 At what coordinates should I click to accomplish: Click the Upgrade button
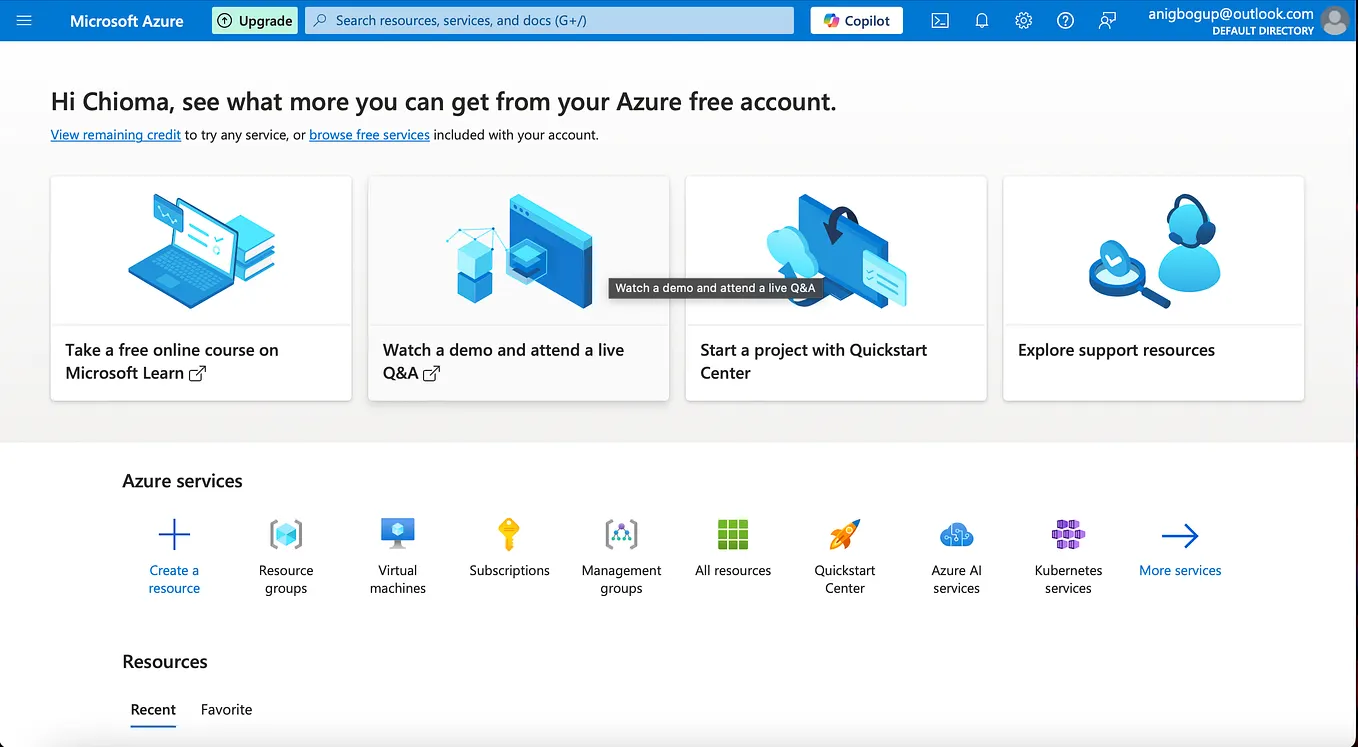coord(254,20)
